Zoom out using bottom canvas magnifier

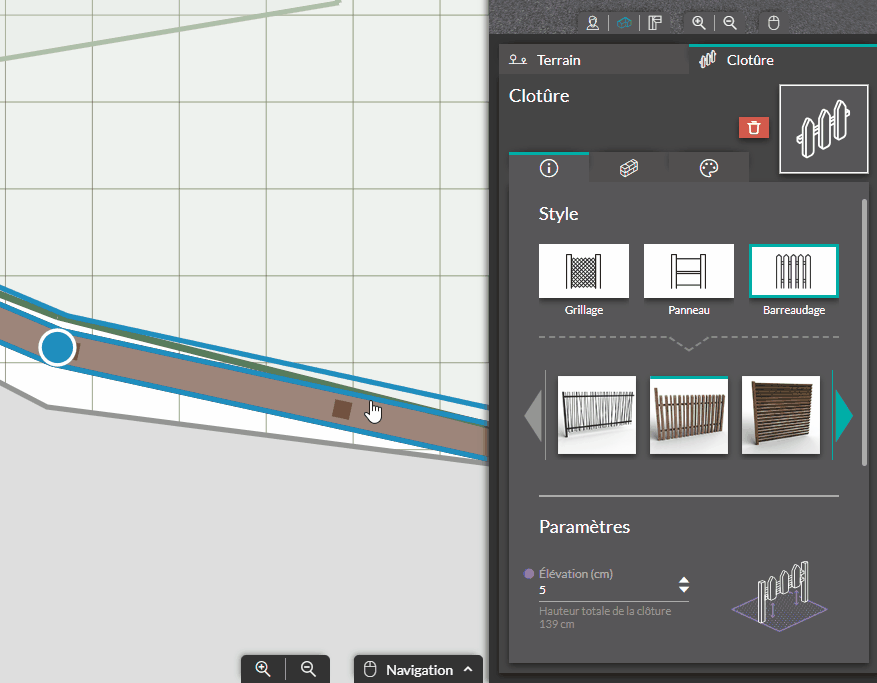tap(308, 669)
